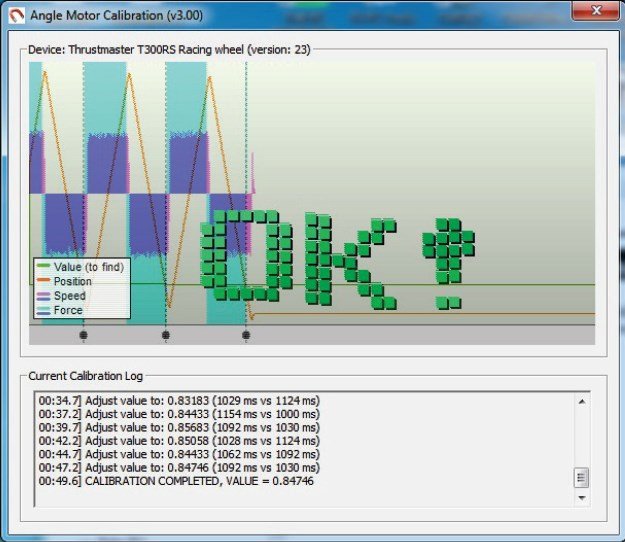Click the Angle Motor Calibration app icon
625x542 pixels.
(15, 15)
